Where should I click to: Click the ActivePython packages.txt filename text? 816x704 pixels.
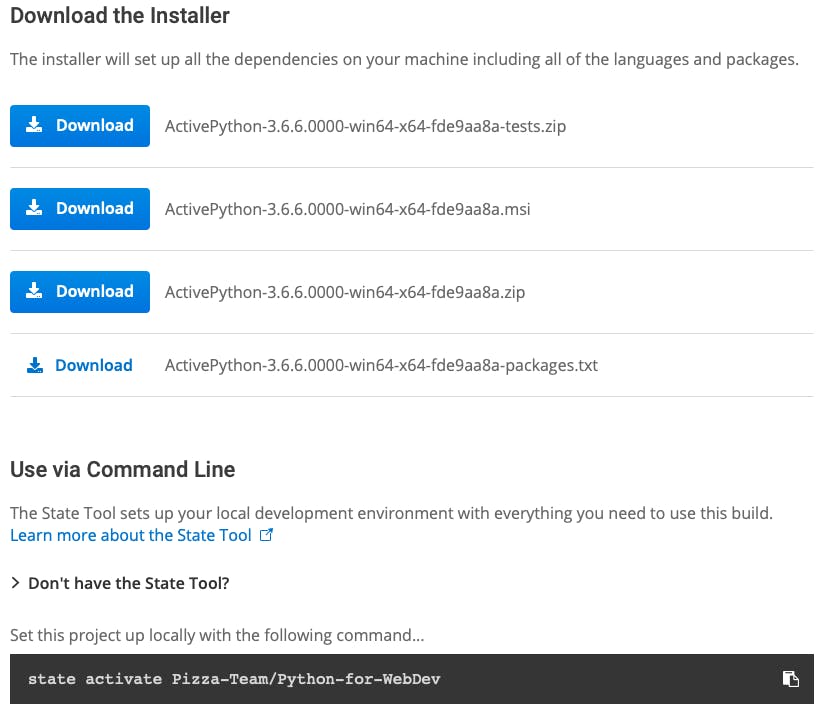click(381, 365)
